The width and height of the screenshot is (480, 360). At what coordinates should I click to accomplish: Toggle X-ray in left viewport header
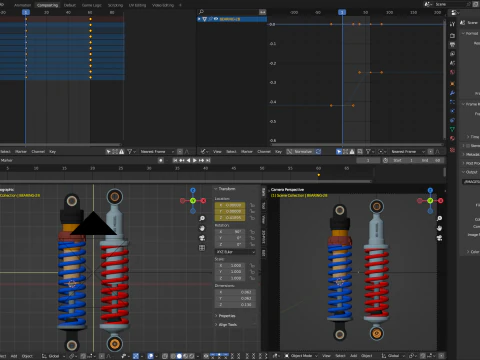(x=165, y=356)
